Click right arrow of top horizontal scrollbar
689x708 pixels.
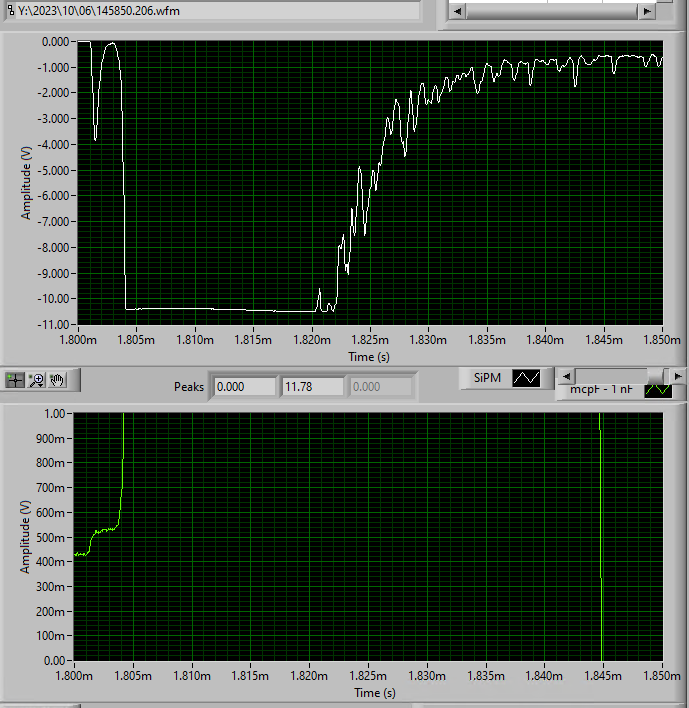click(x=647, y=11)
